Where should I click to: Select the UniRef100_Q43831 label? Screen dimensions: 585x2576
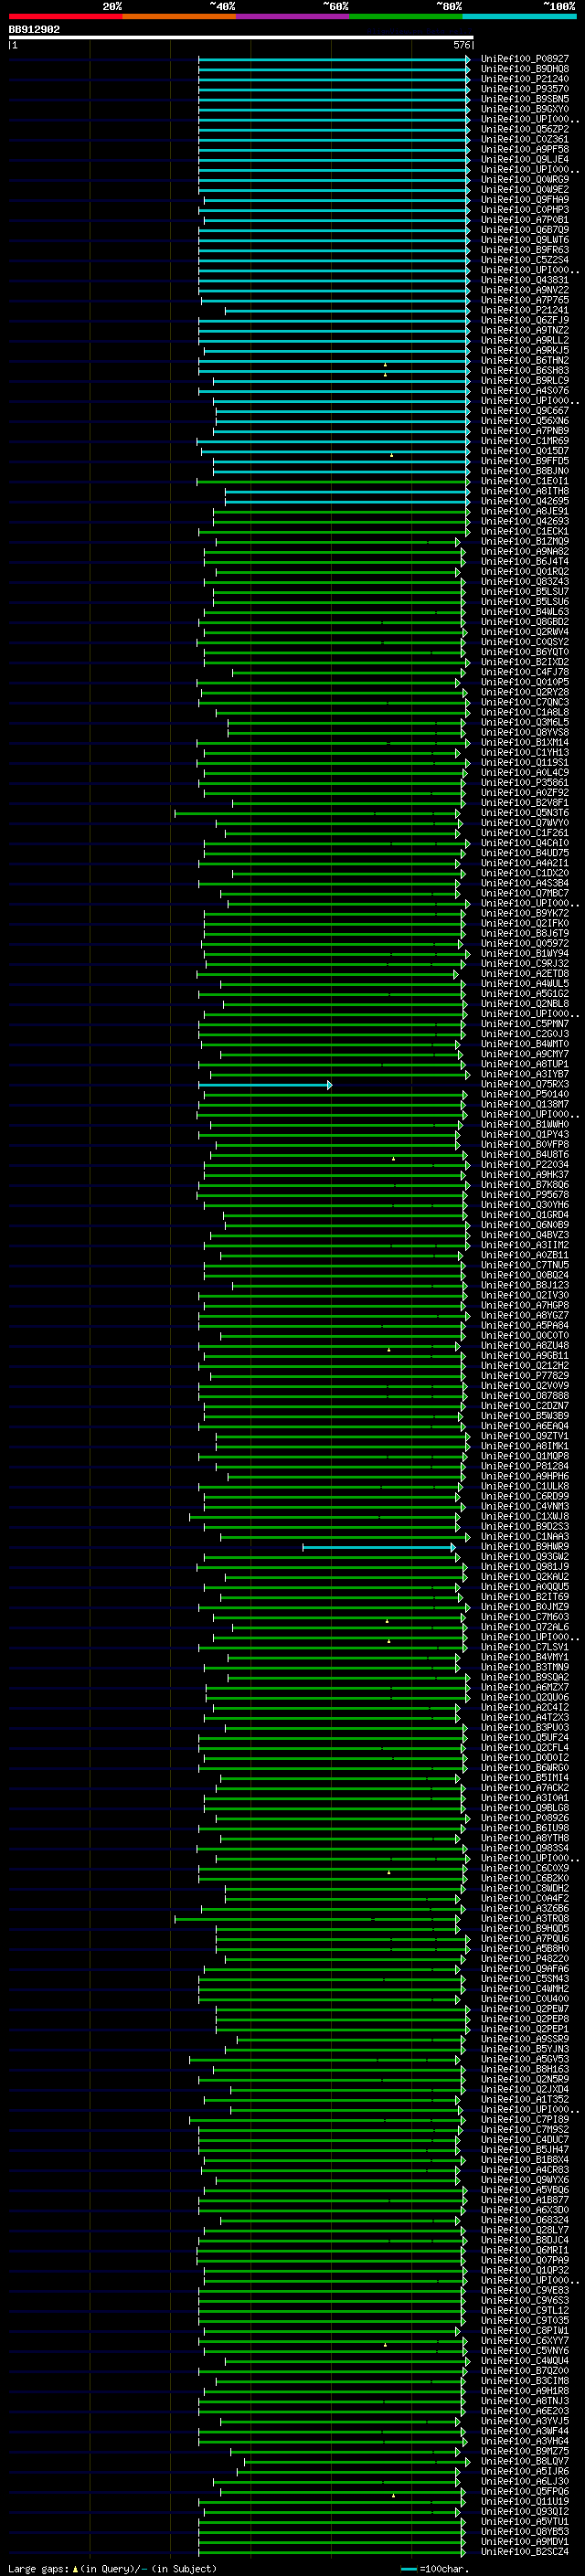(524, 280)
